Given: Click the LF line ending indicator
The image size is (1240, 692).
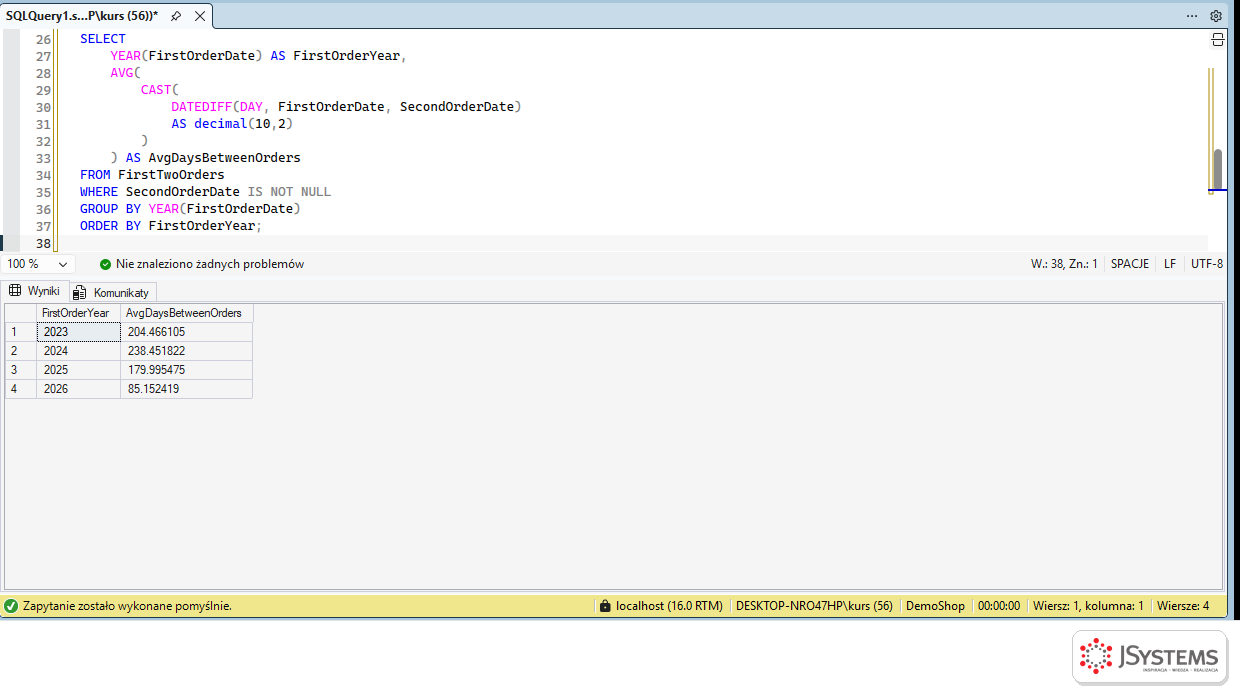Looking at the screenshot, I should point(1170,264).
